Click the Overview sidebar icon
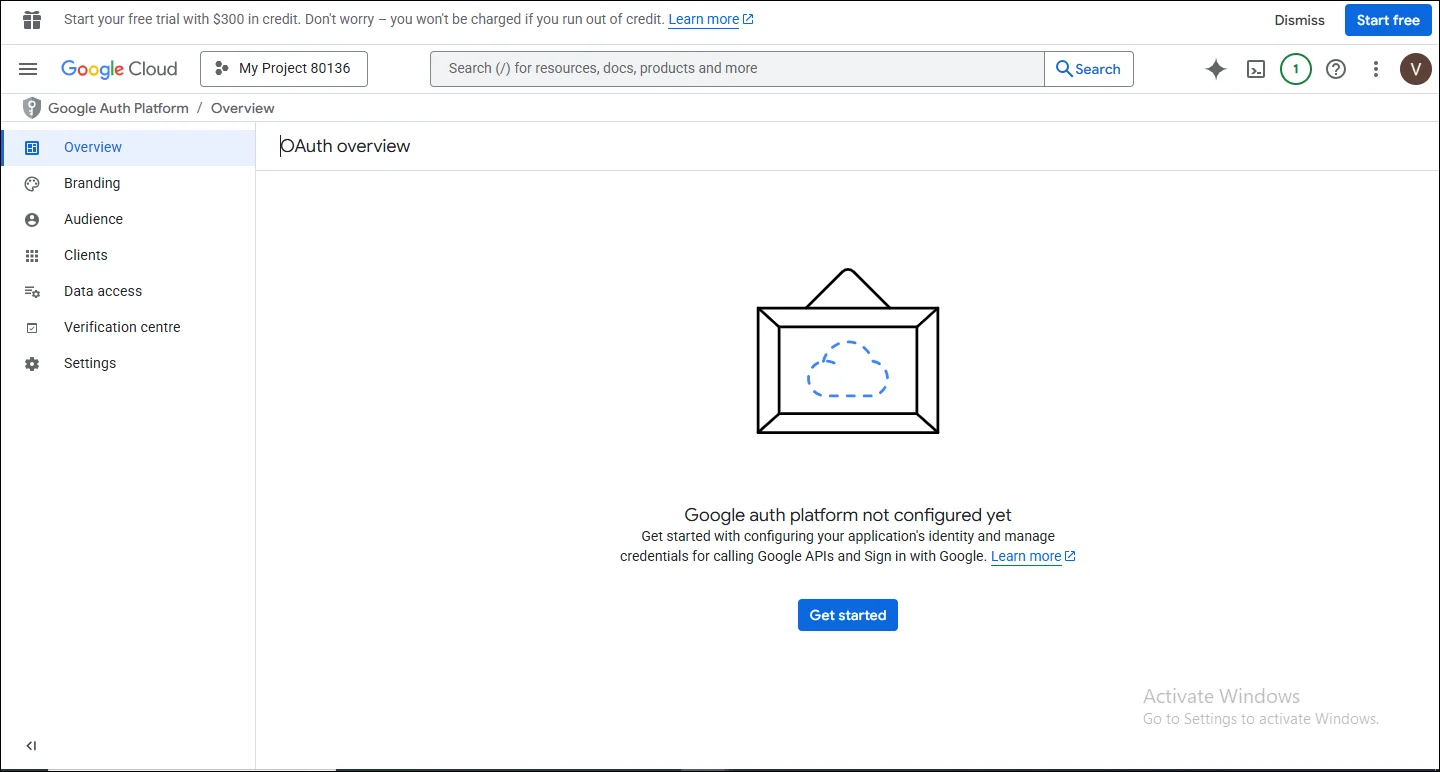 (32, 148)
